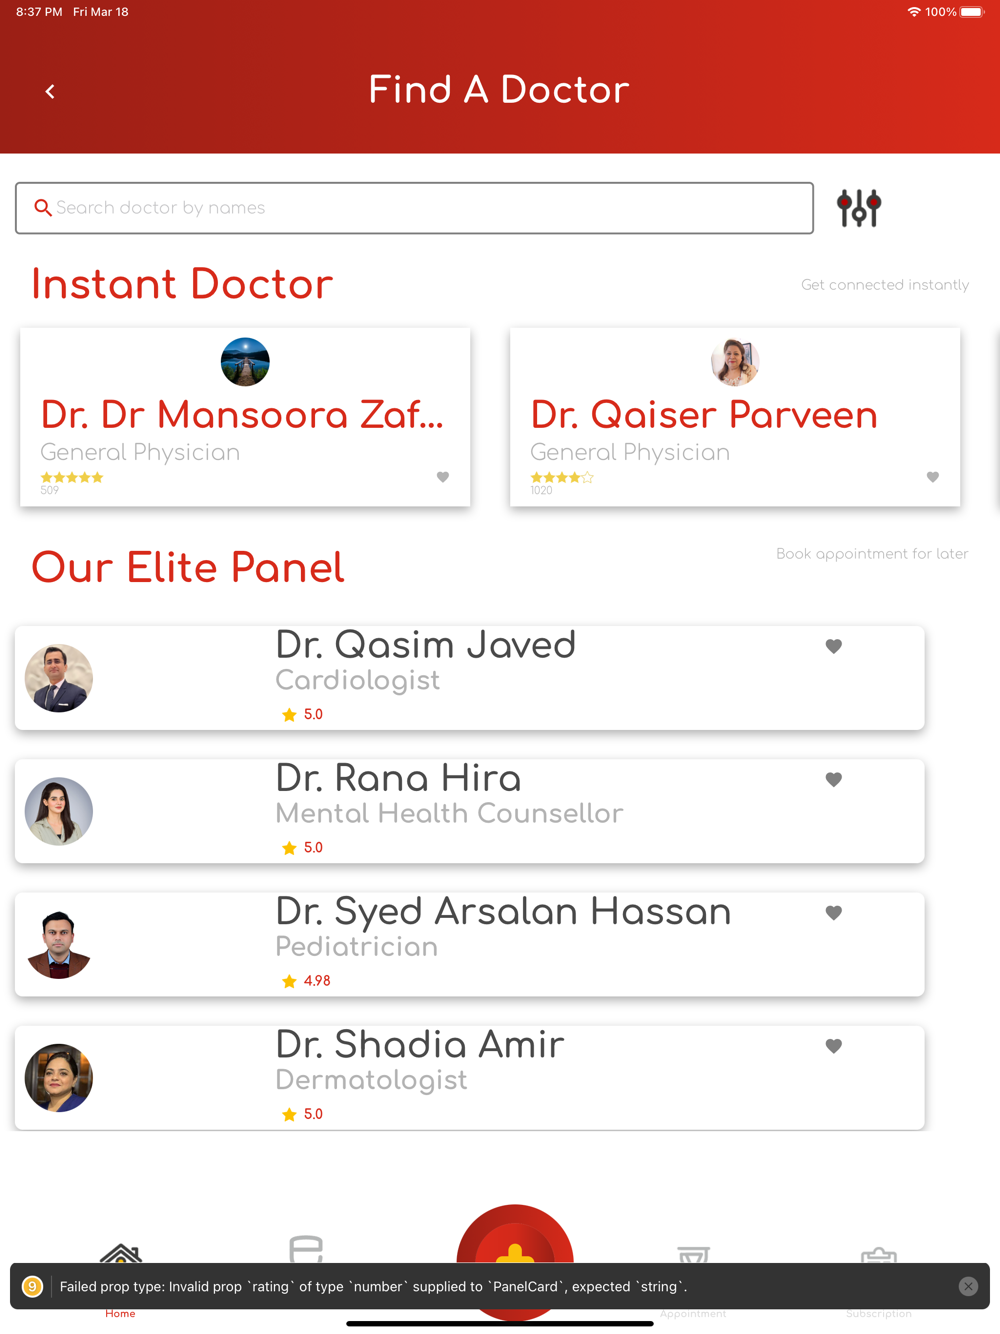The width and height of the screenshot is (1000, 1334).
Task: Open the doctor filter sliders icon
Action: [x=859, y=208]
